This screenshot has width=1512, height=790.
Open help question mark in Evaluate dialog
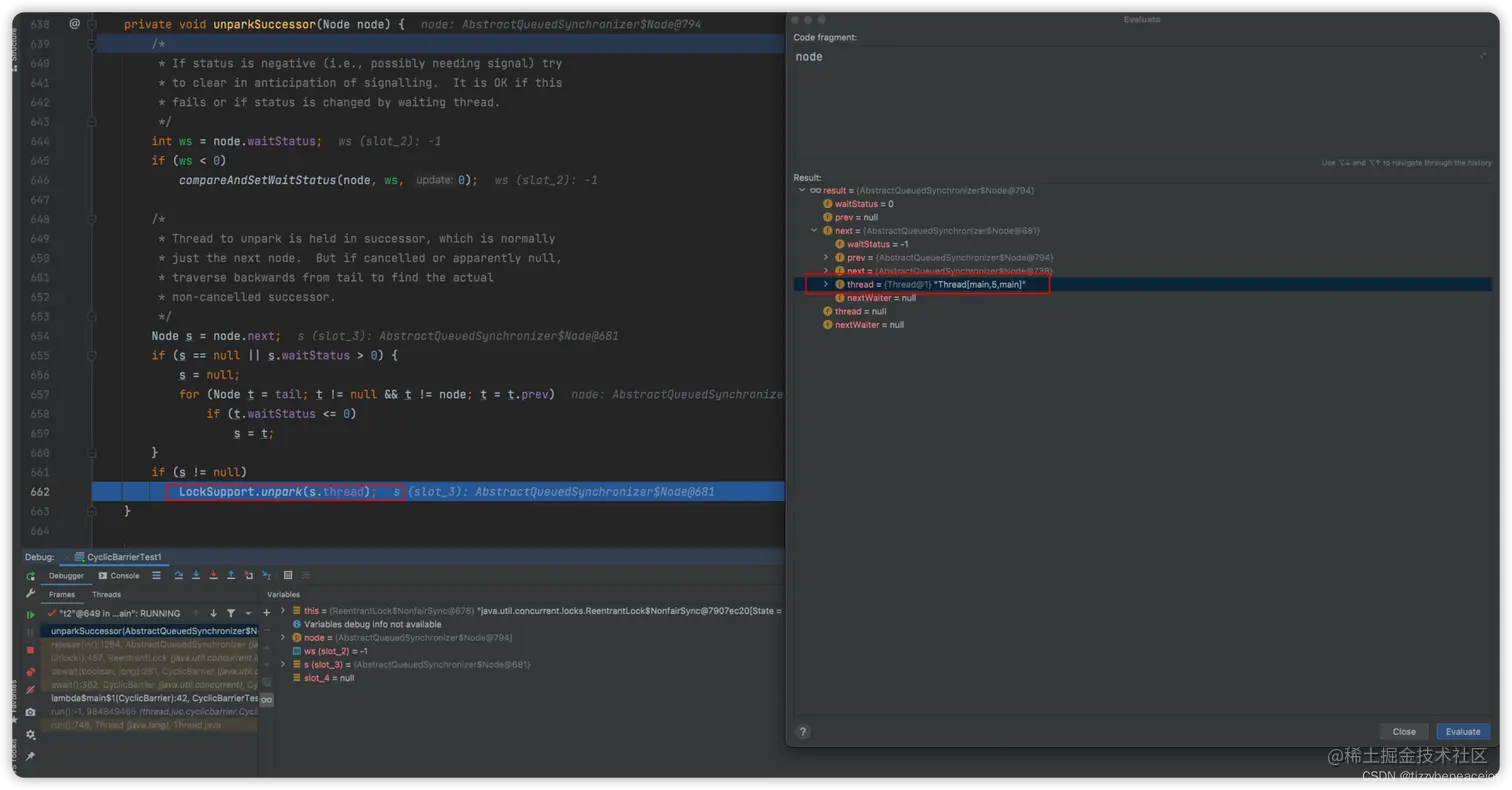[803, 732]
